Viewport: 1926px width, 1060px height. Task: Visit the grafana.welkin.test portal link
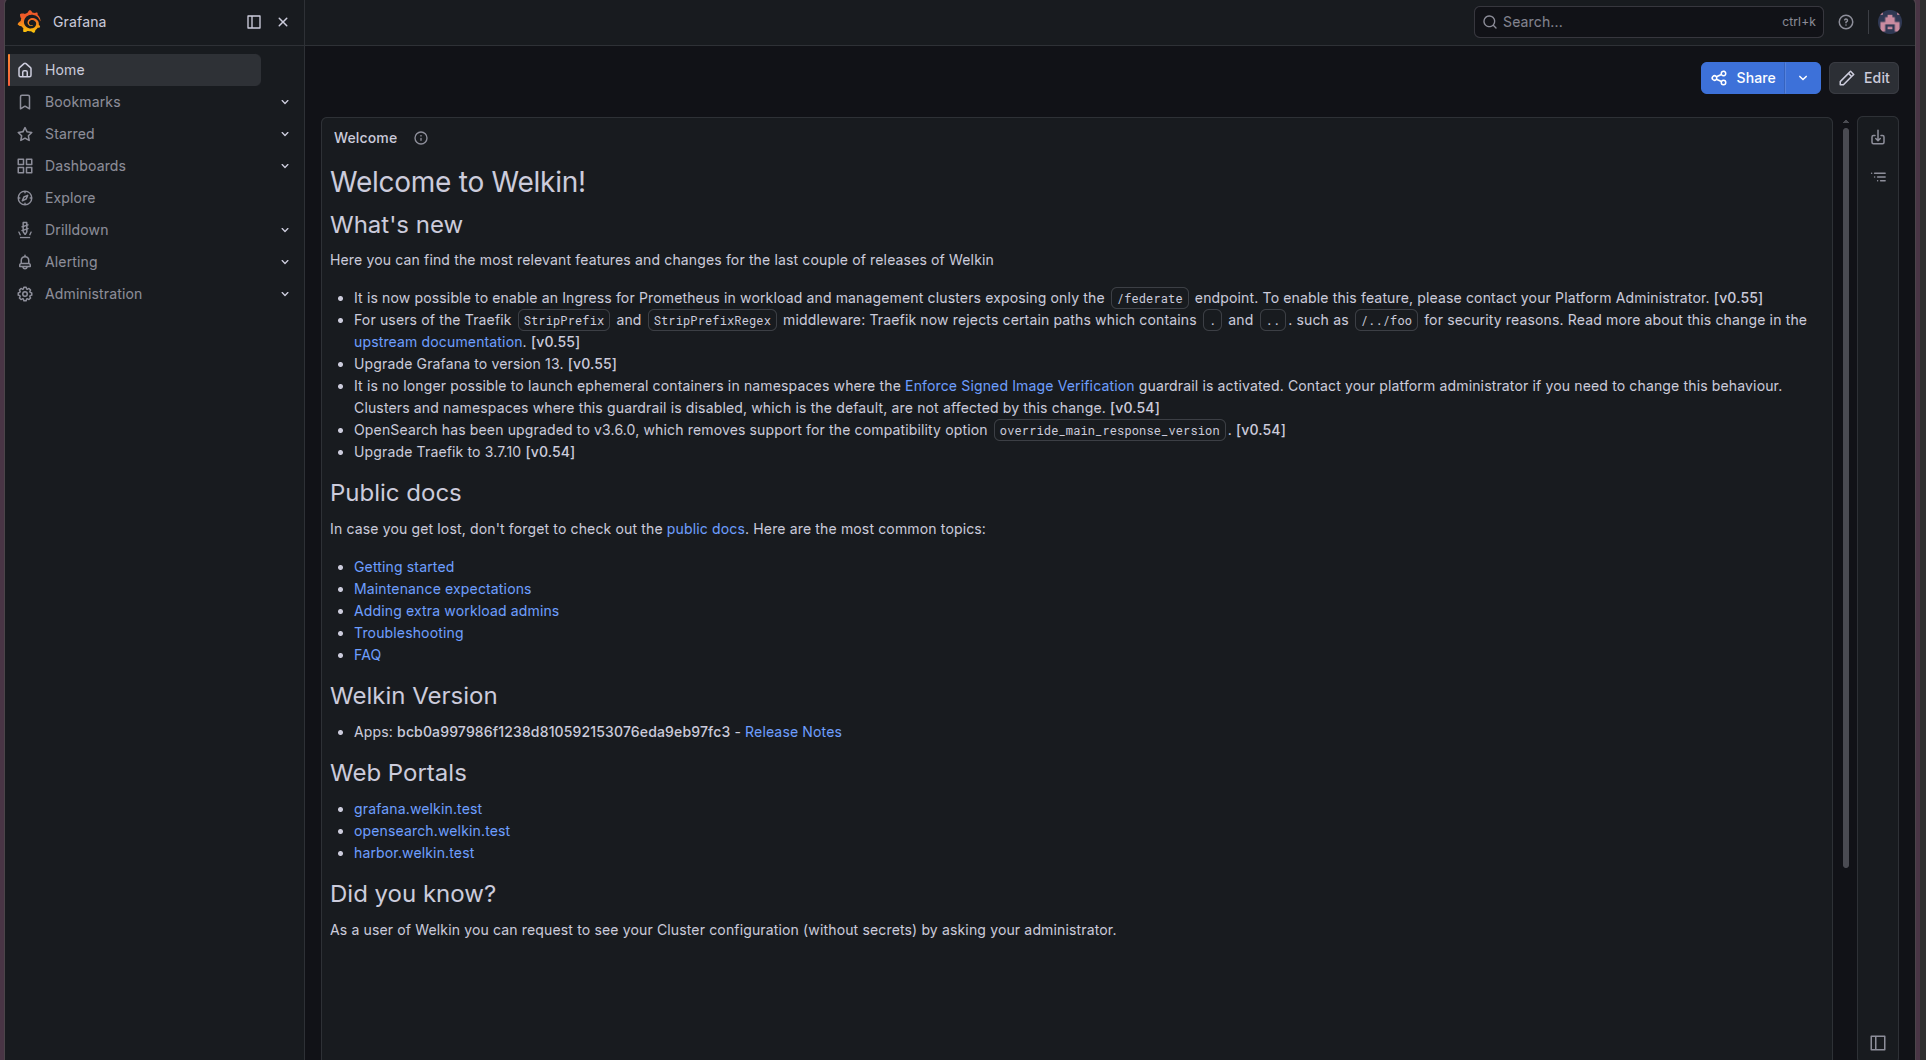coord(418,809)
